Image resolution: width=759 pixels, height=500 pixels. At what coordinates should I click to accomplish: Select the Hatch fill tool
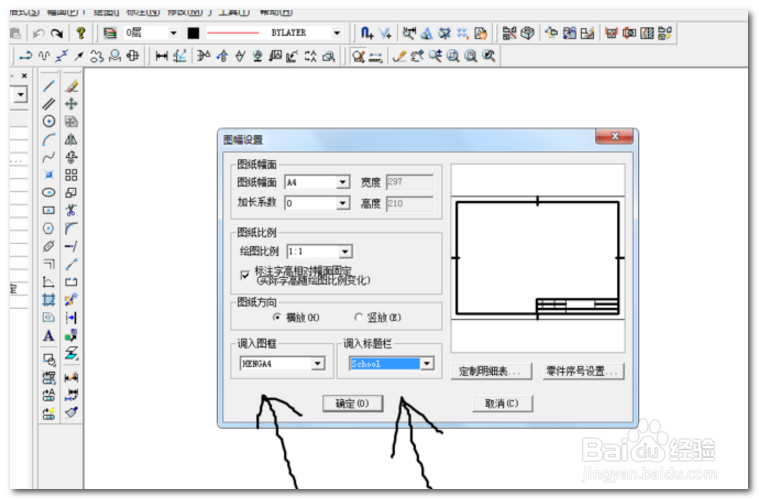tap(48, 300)
